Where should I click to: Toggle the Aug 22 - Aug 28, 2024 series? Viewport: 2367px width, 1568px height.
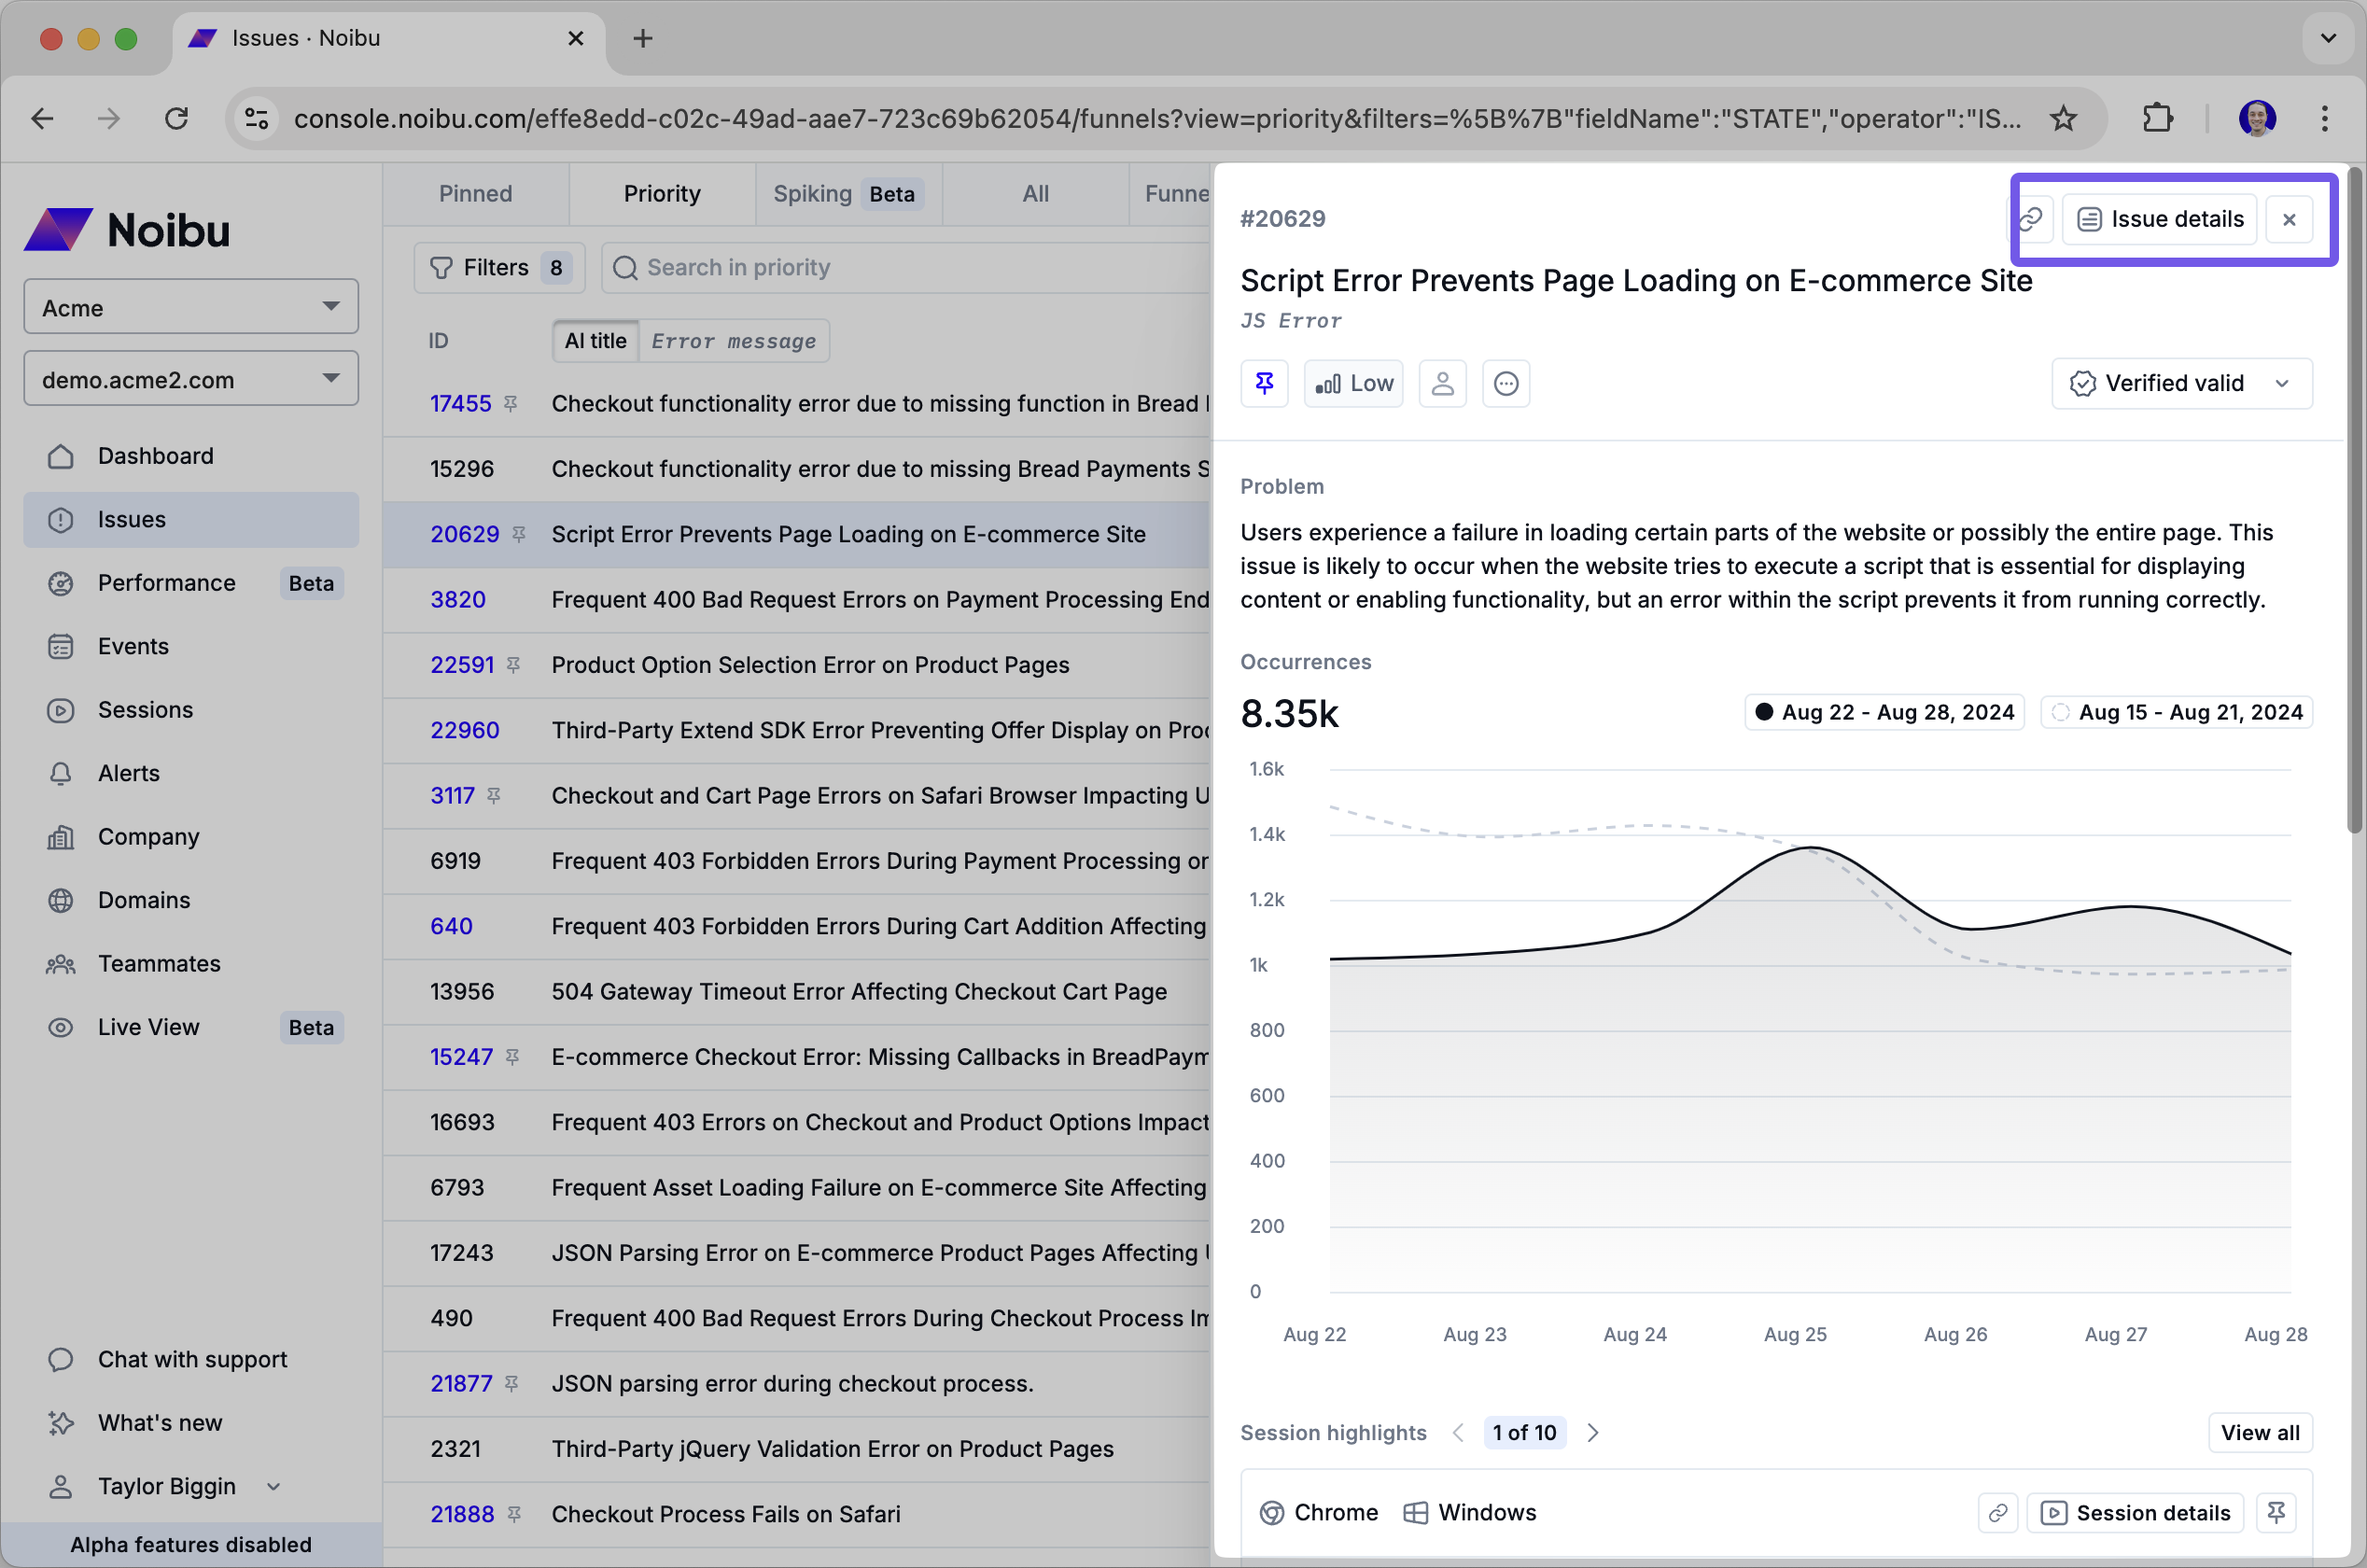1884,712
